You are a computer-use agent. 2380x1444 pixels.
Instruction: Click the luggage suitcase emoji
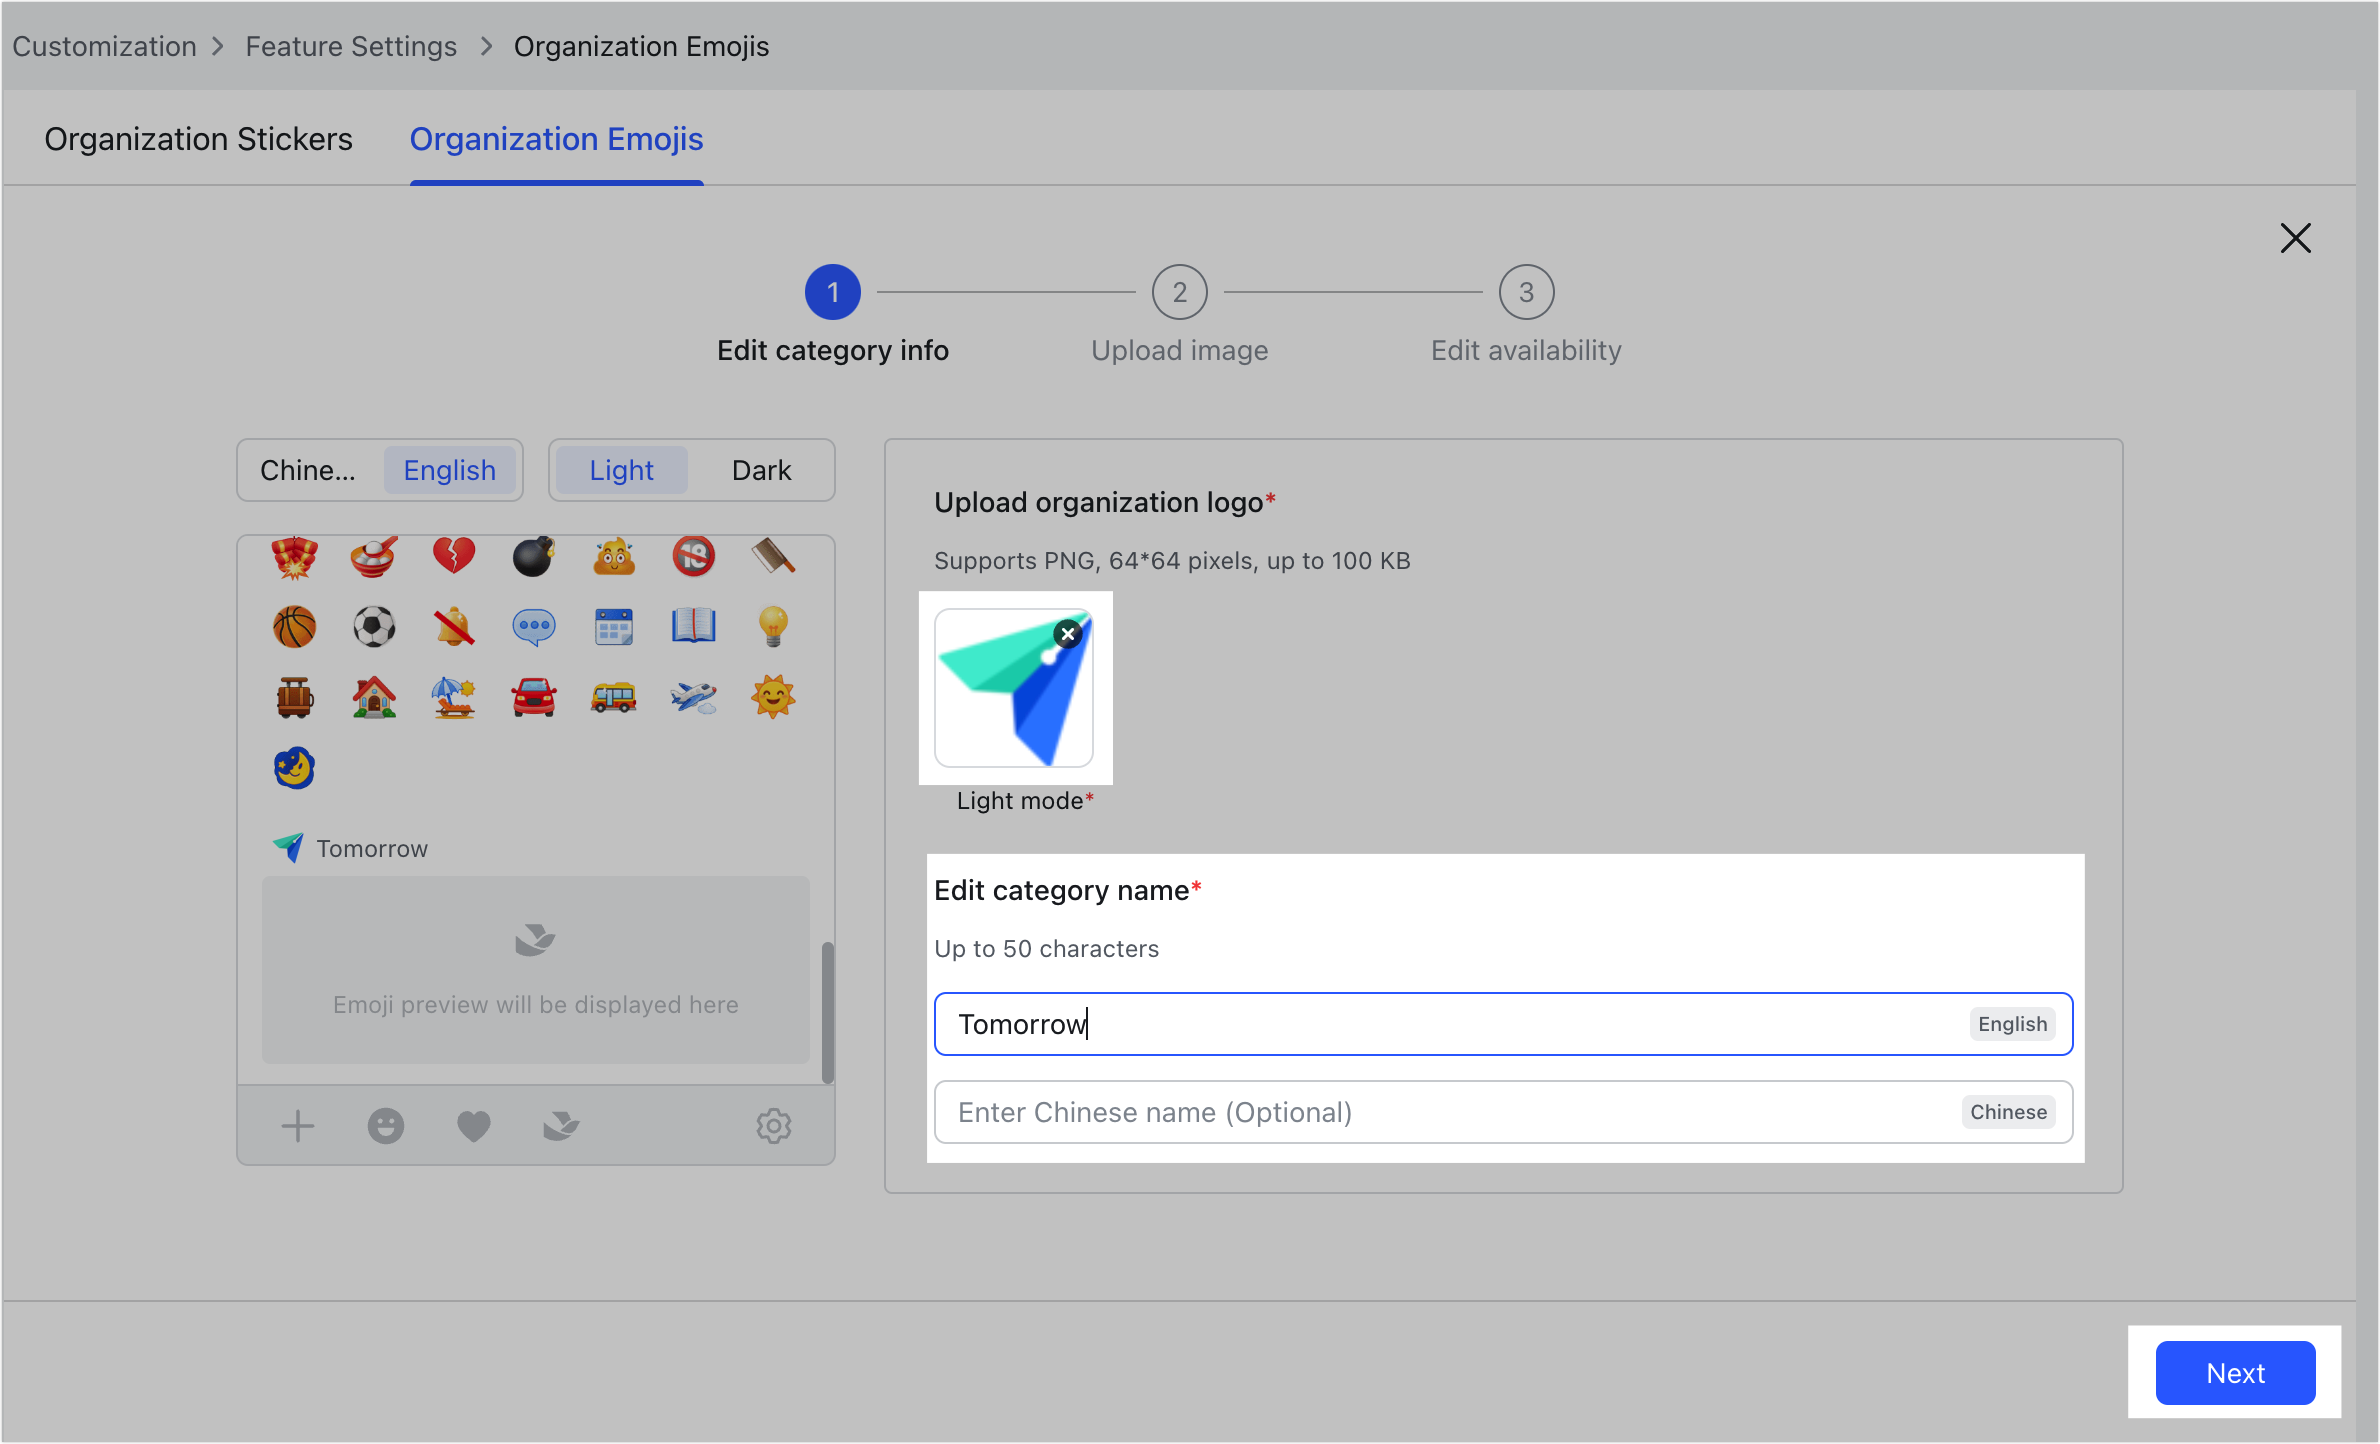tap(294, 697)
